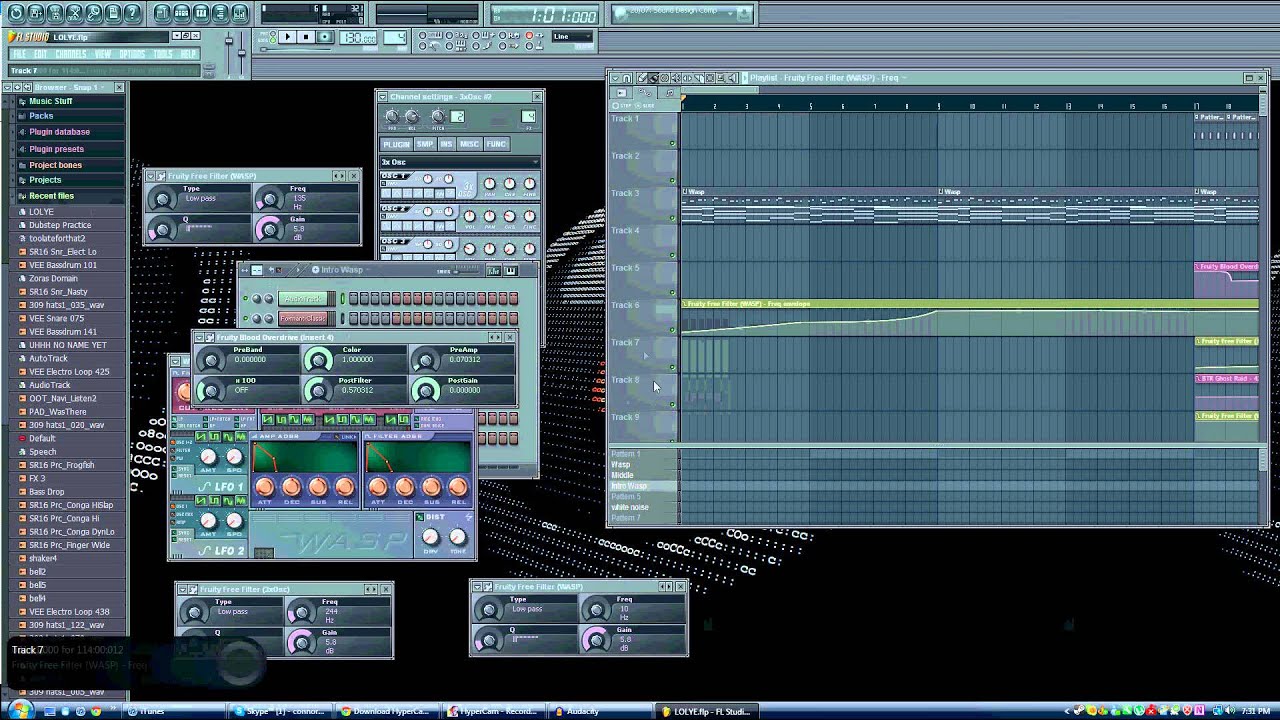The width and height of the screenshot is (1280, 720).
Task: Switch to FUNC tab in Channel settings
Action: pos(496,144)
